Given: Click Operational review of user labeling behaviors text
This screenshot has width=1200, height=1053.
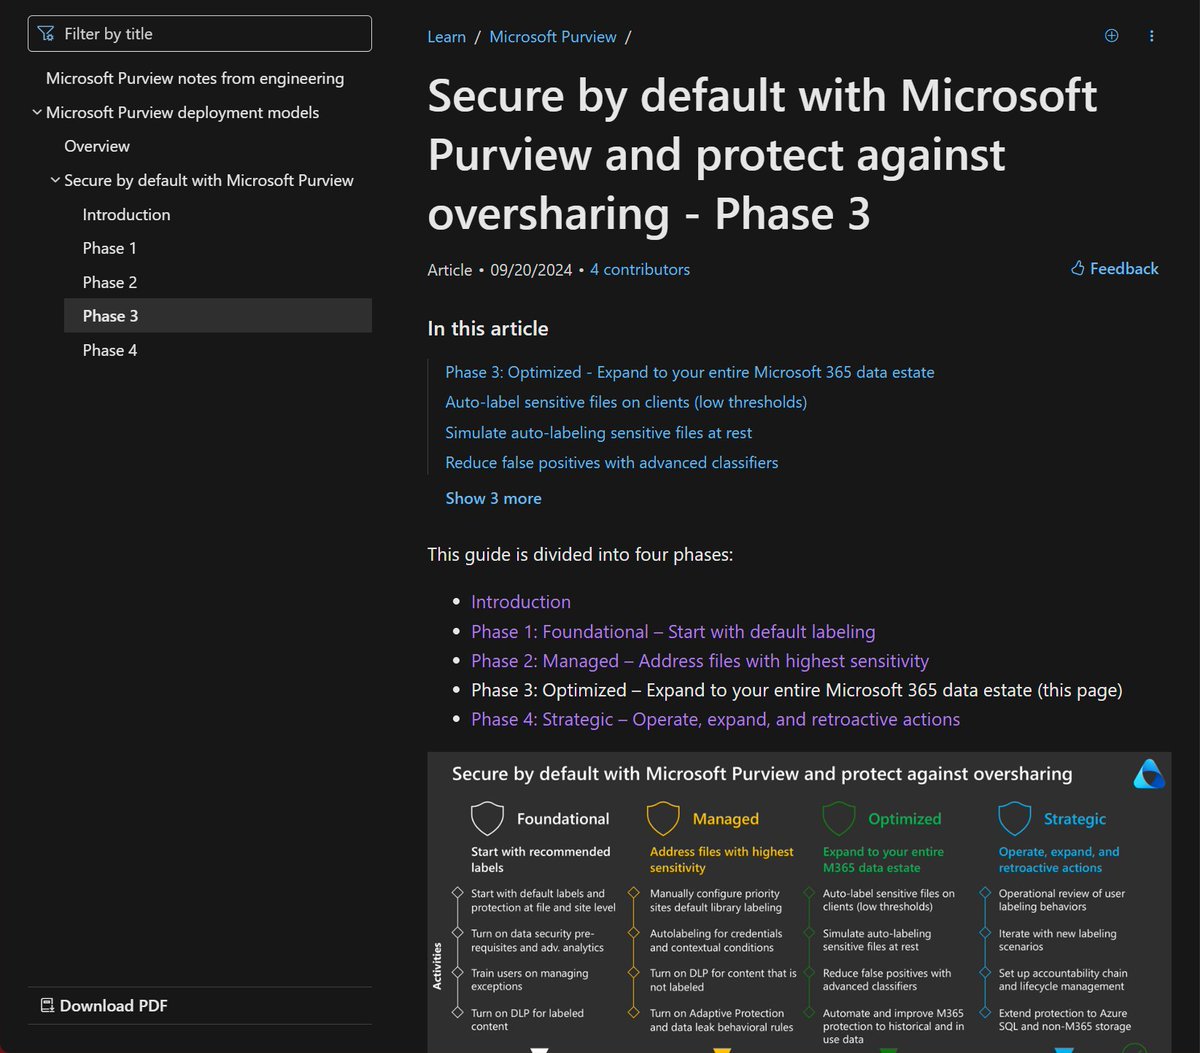Looking at the screenshot, I should click(x=1062, y=900).
